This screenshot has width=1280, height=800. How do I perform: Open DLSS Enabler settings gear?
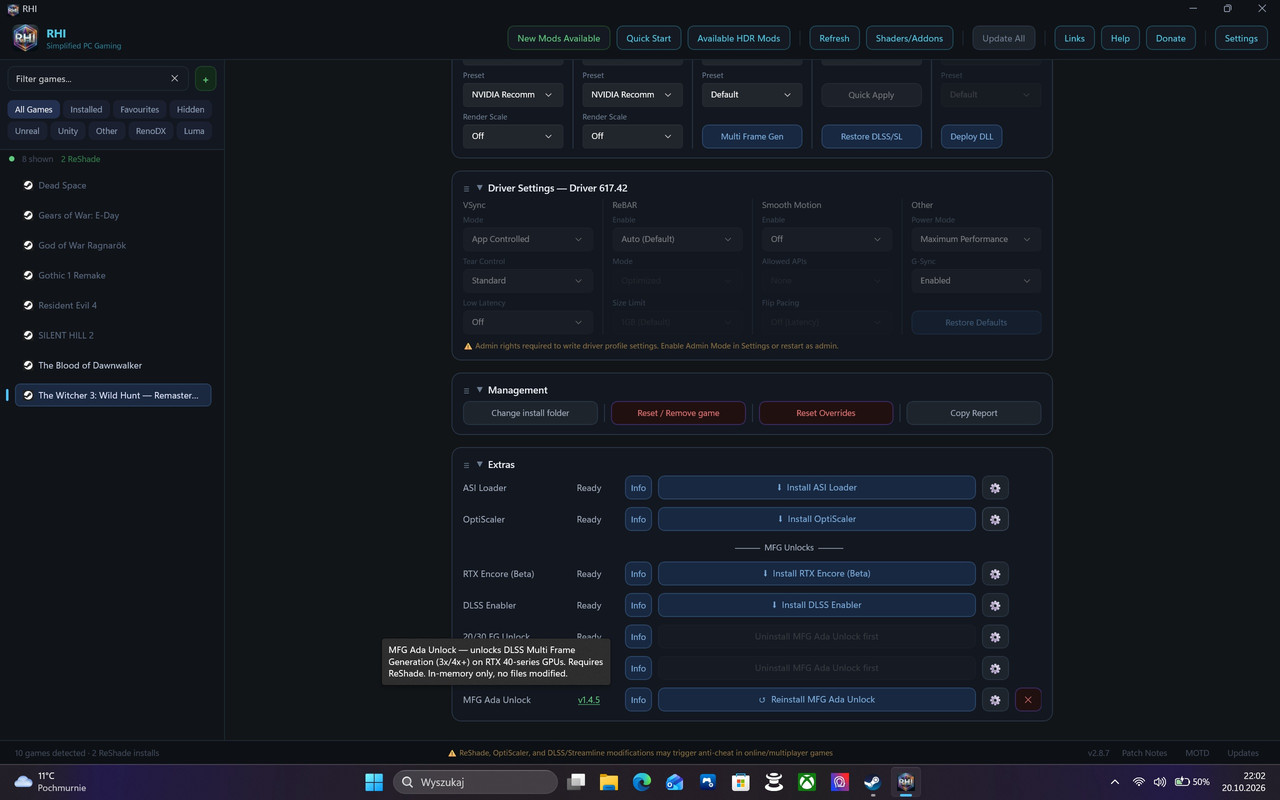click(x=994, y=605)
